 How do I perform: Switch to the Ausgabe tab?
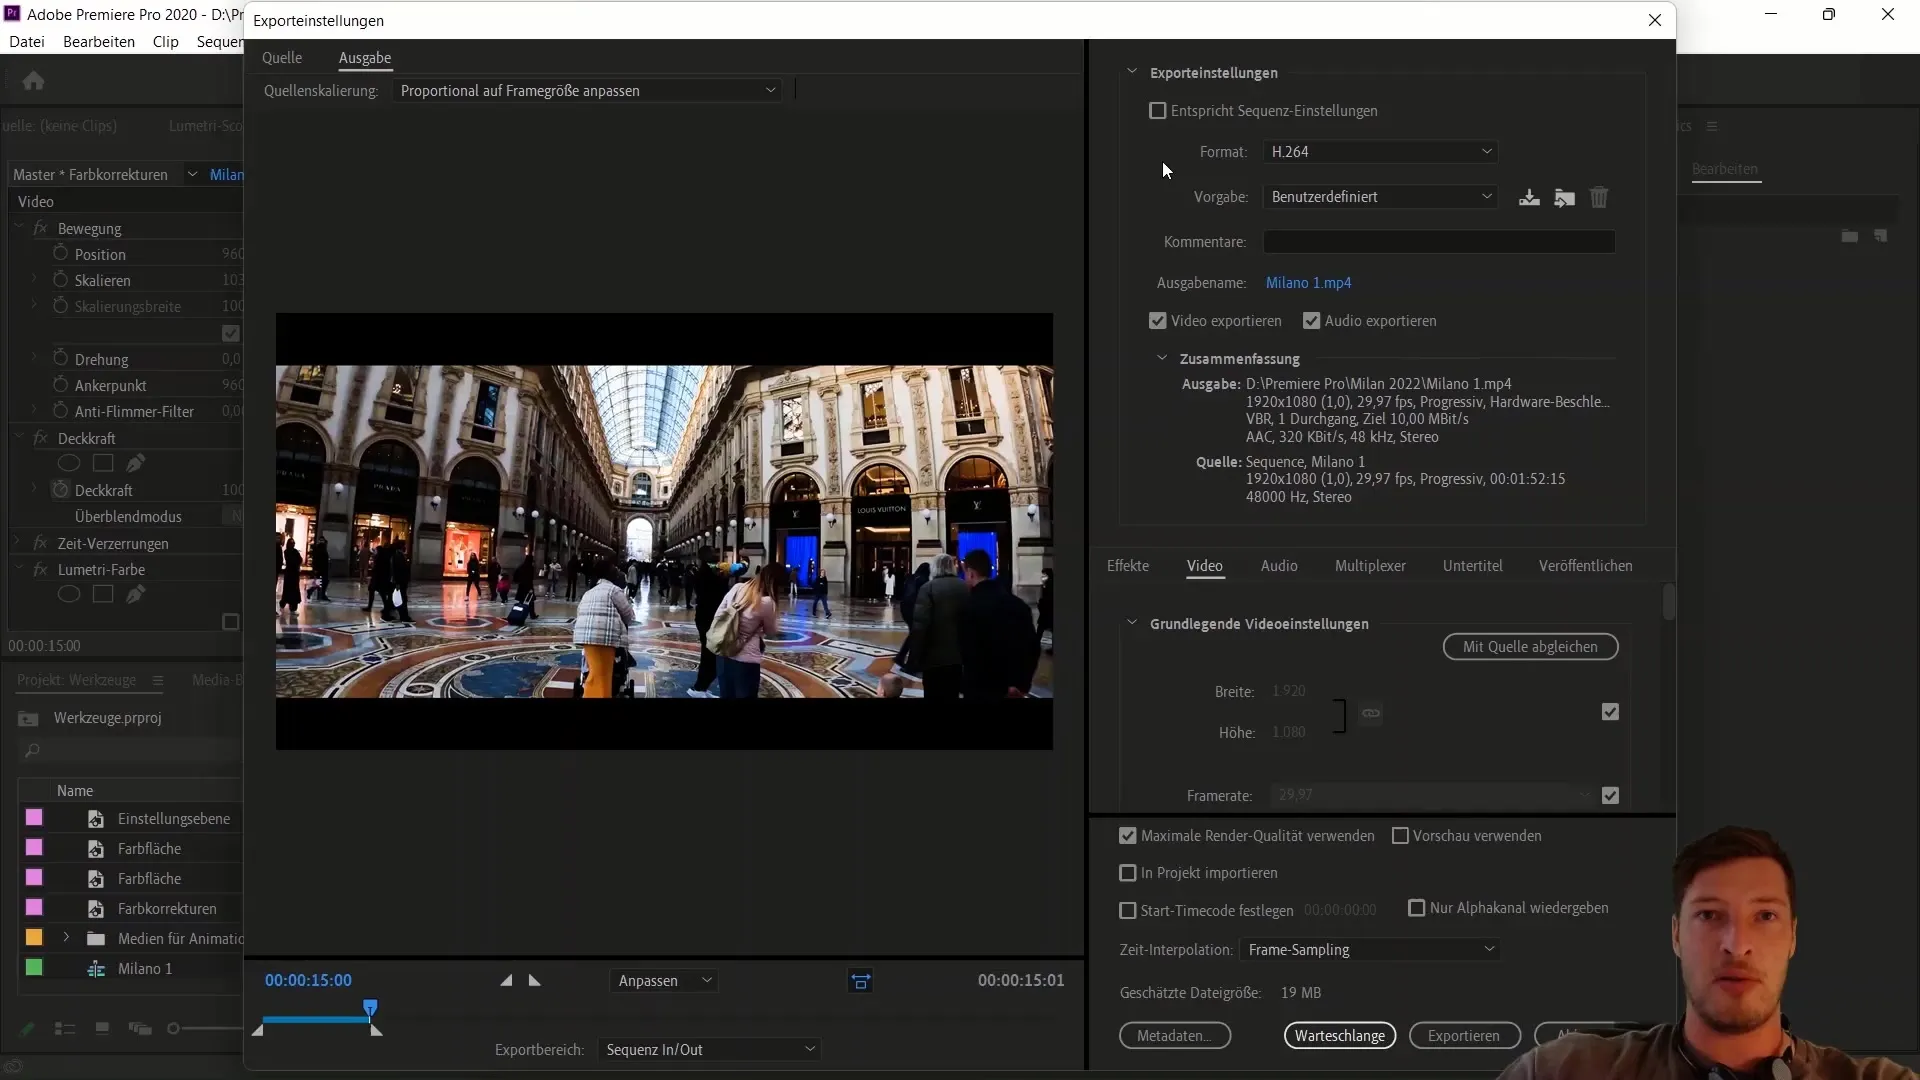tap(365, 58)
